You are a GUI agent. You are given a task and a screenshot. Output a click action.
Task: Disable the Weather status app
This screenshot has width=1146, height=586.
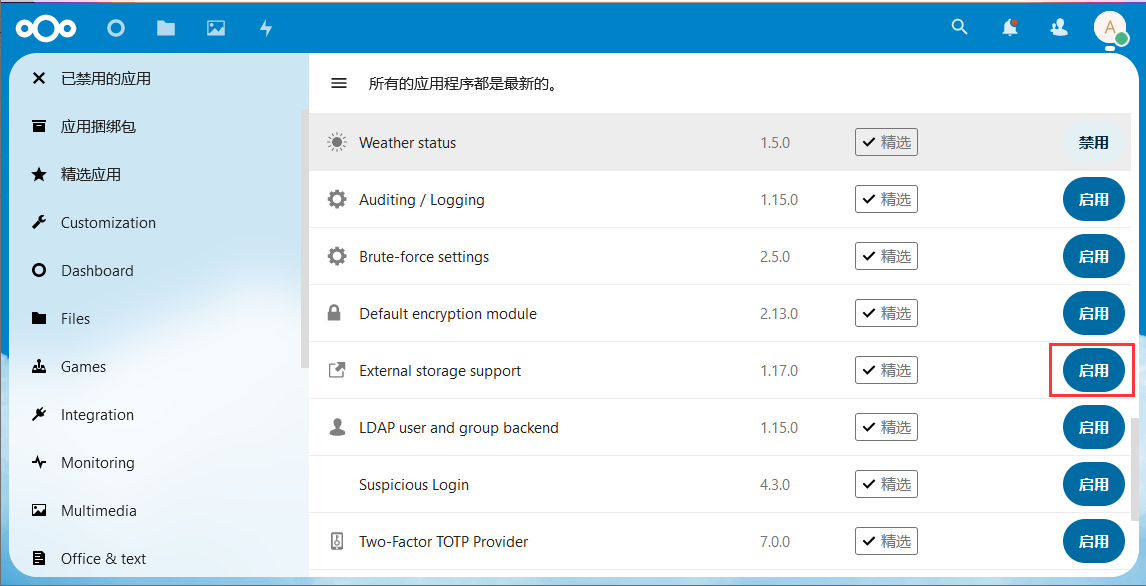pyautogui.click(x=1093, y=143)
